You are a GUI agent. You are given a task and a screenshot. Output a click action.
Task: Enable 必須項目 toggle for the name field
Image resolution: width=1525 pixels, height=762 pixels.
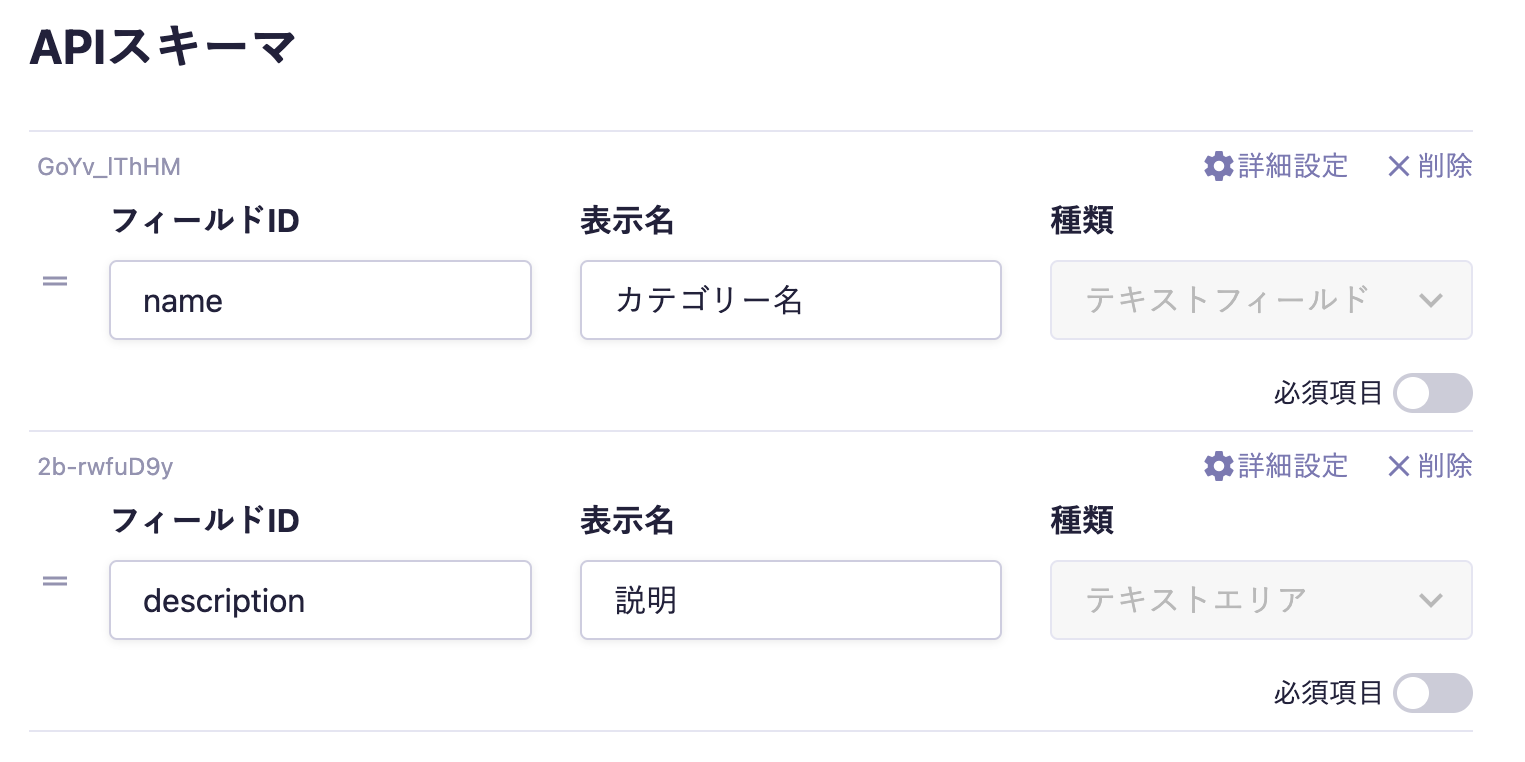click(x=1432, y=393)
